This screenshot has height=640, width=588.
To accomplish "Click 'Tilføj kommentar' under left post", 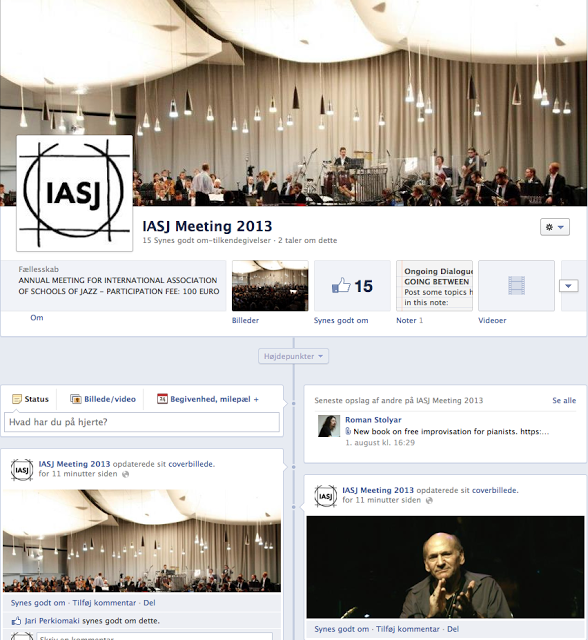I will click(104, 603).
